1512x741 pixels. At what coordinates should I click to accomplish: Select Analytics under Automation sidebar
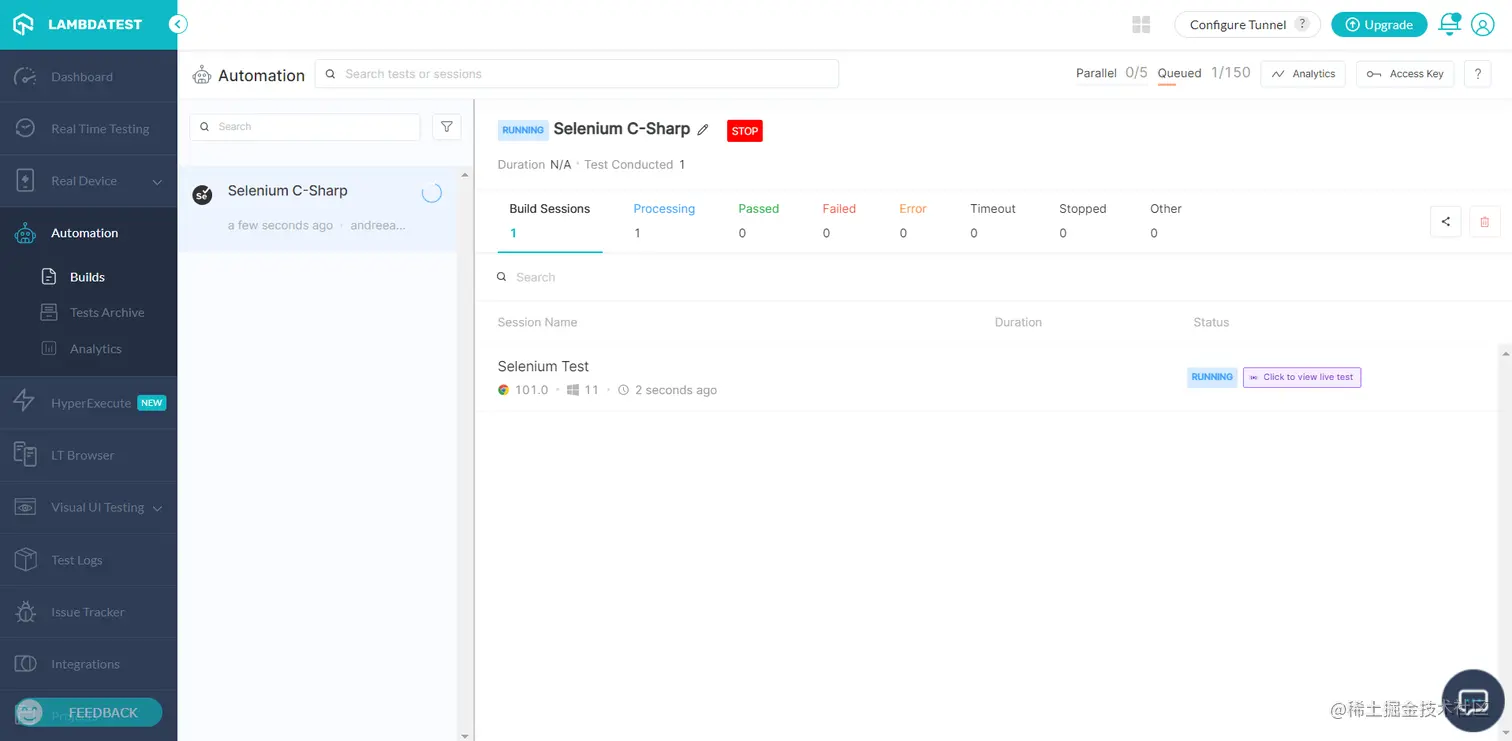click(x=95, y=348)
